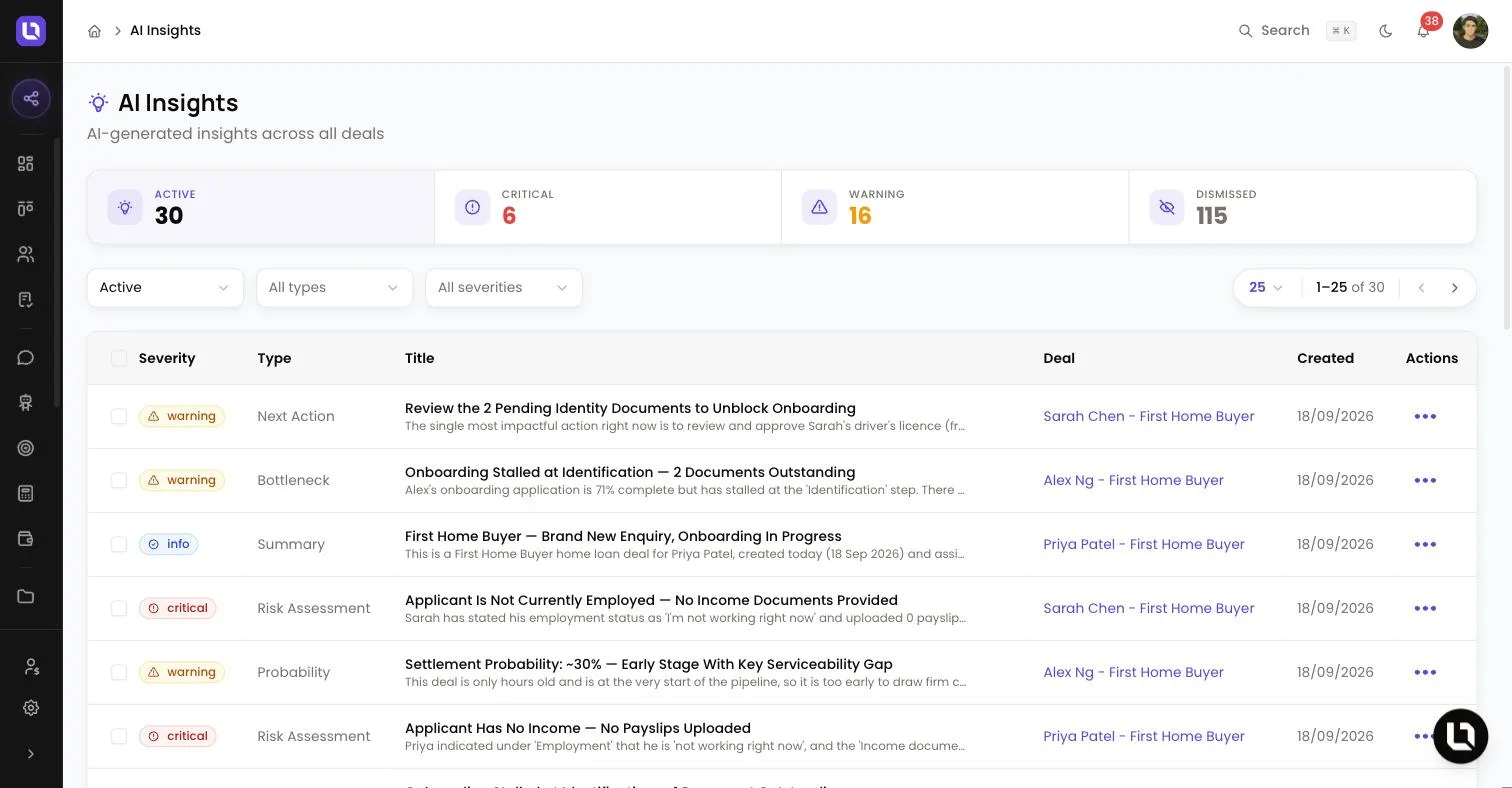The image size is (1512, 788).
Task: Open the kanban board sidebar icon
Action: (x=26, y=208)
